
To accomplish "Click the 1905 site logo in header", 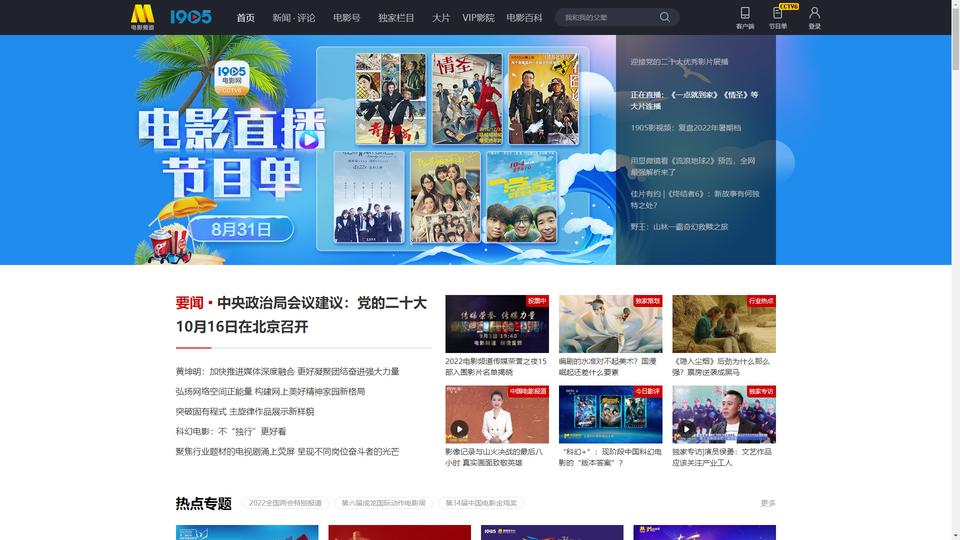I will pos(190,17).
